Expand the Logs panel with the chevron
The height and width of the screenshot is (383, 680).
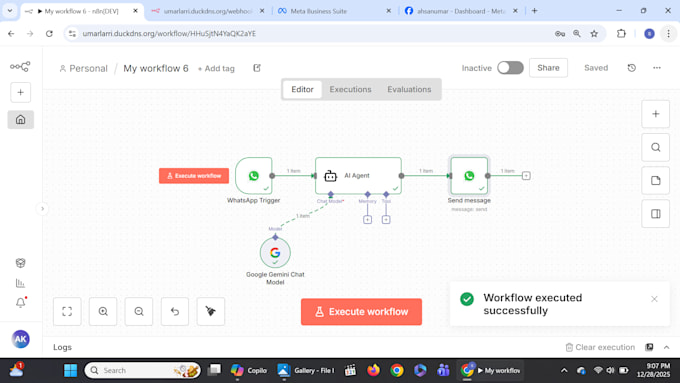[667, 347]
